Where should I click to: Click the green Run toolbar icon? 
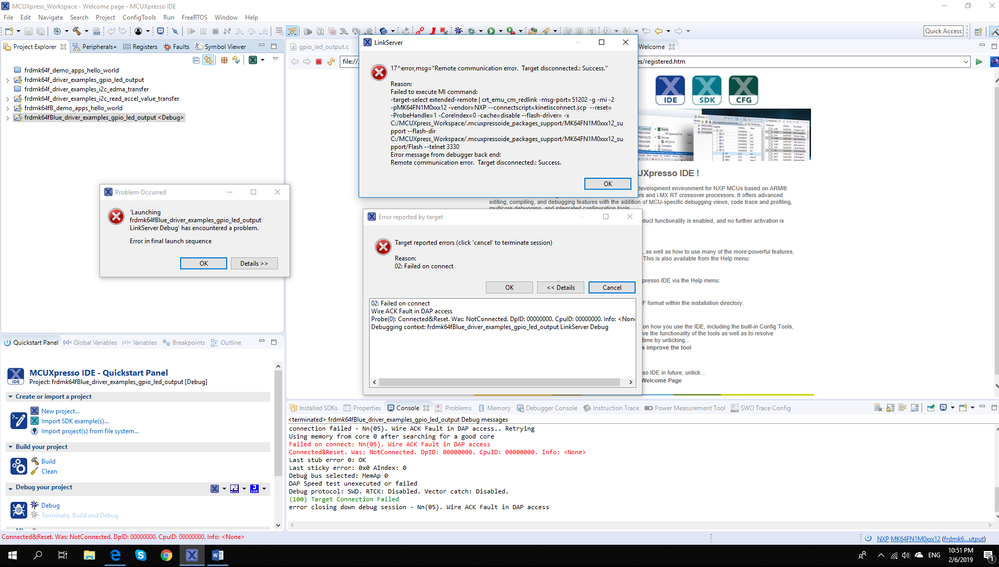(491, 31)
